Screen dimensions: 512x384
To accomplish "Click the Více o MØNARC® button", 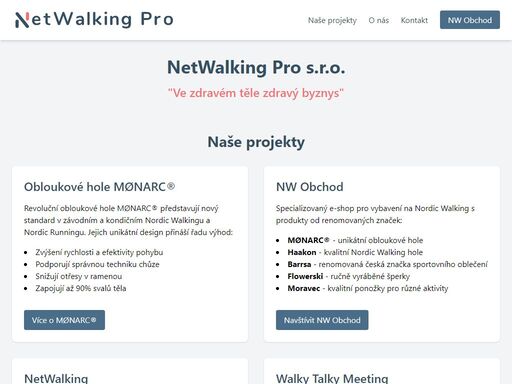I will click(64, 320).
